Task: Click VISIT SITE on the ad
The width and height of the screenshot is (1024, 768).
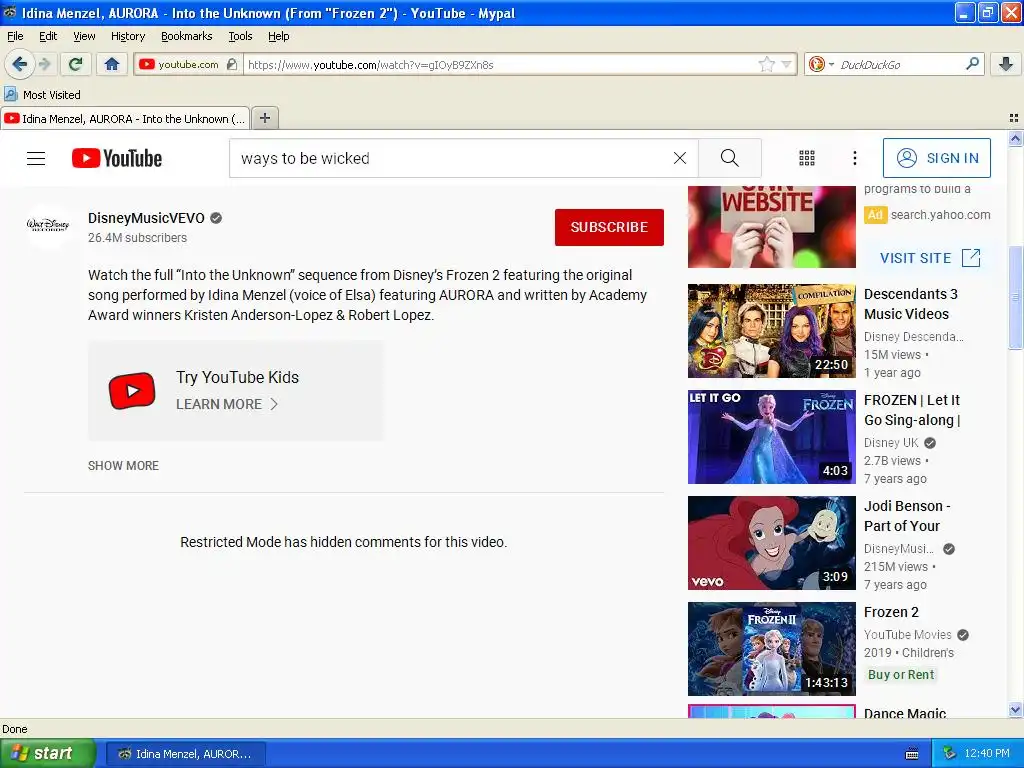Action: click(x=929, y=258)
